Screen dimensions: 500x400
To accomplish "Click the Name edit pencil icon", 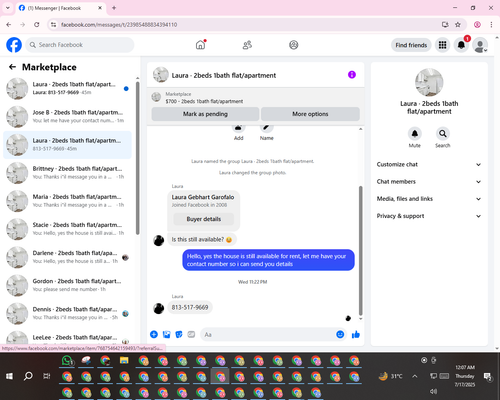I will pos(266,128).
